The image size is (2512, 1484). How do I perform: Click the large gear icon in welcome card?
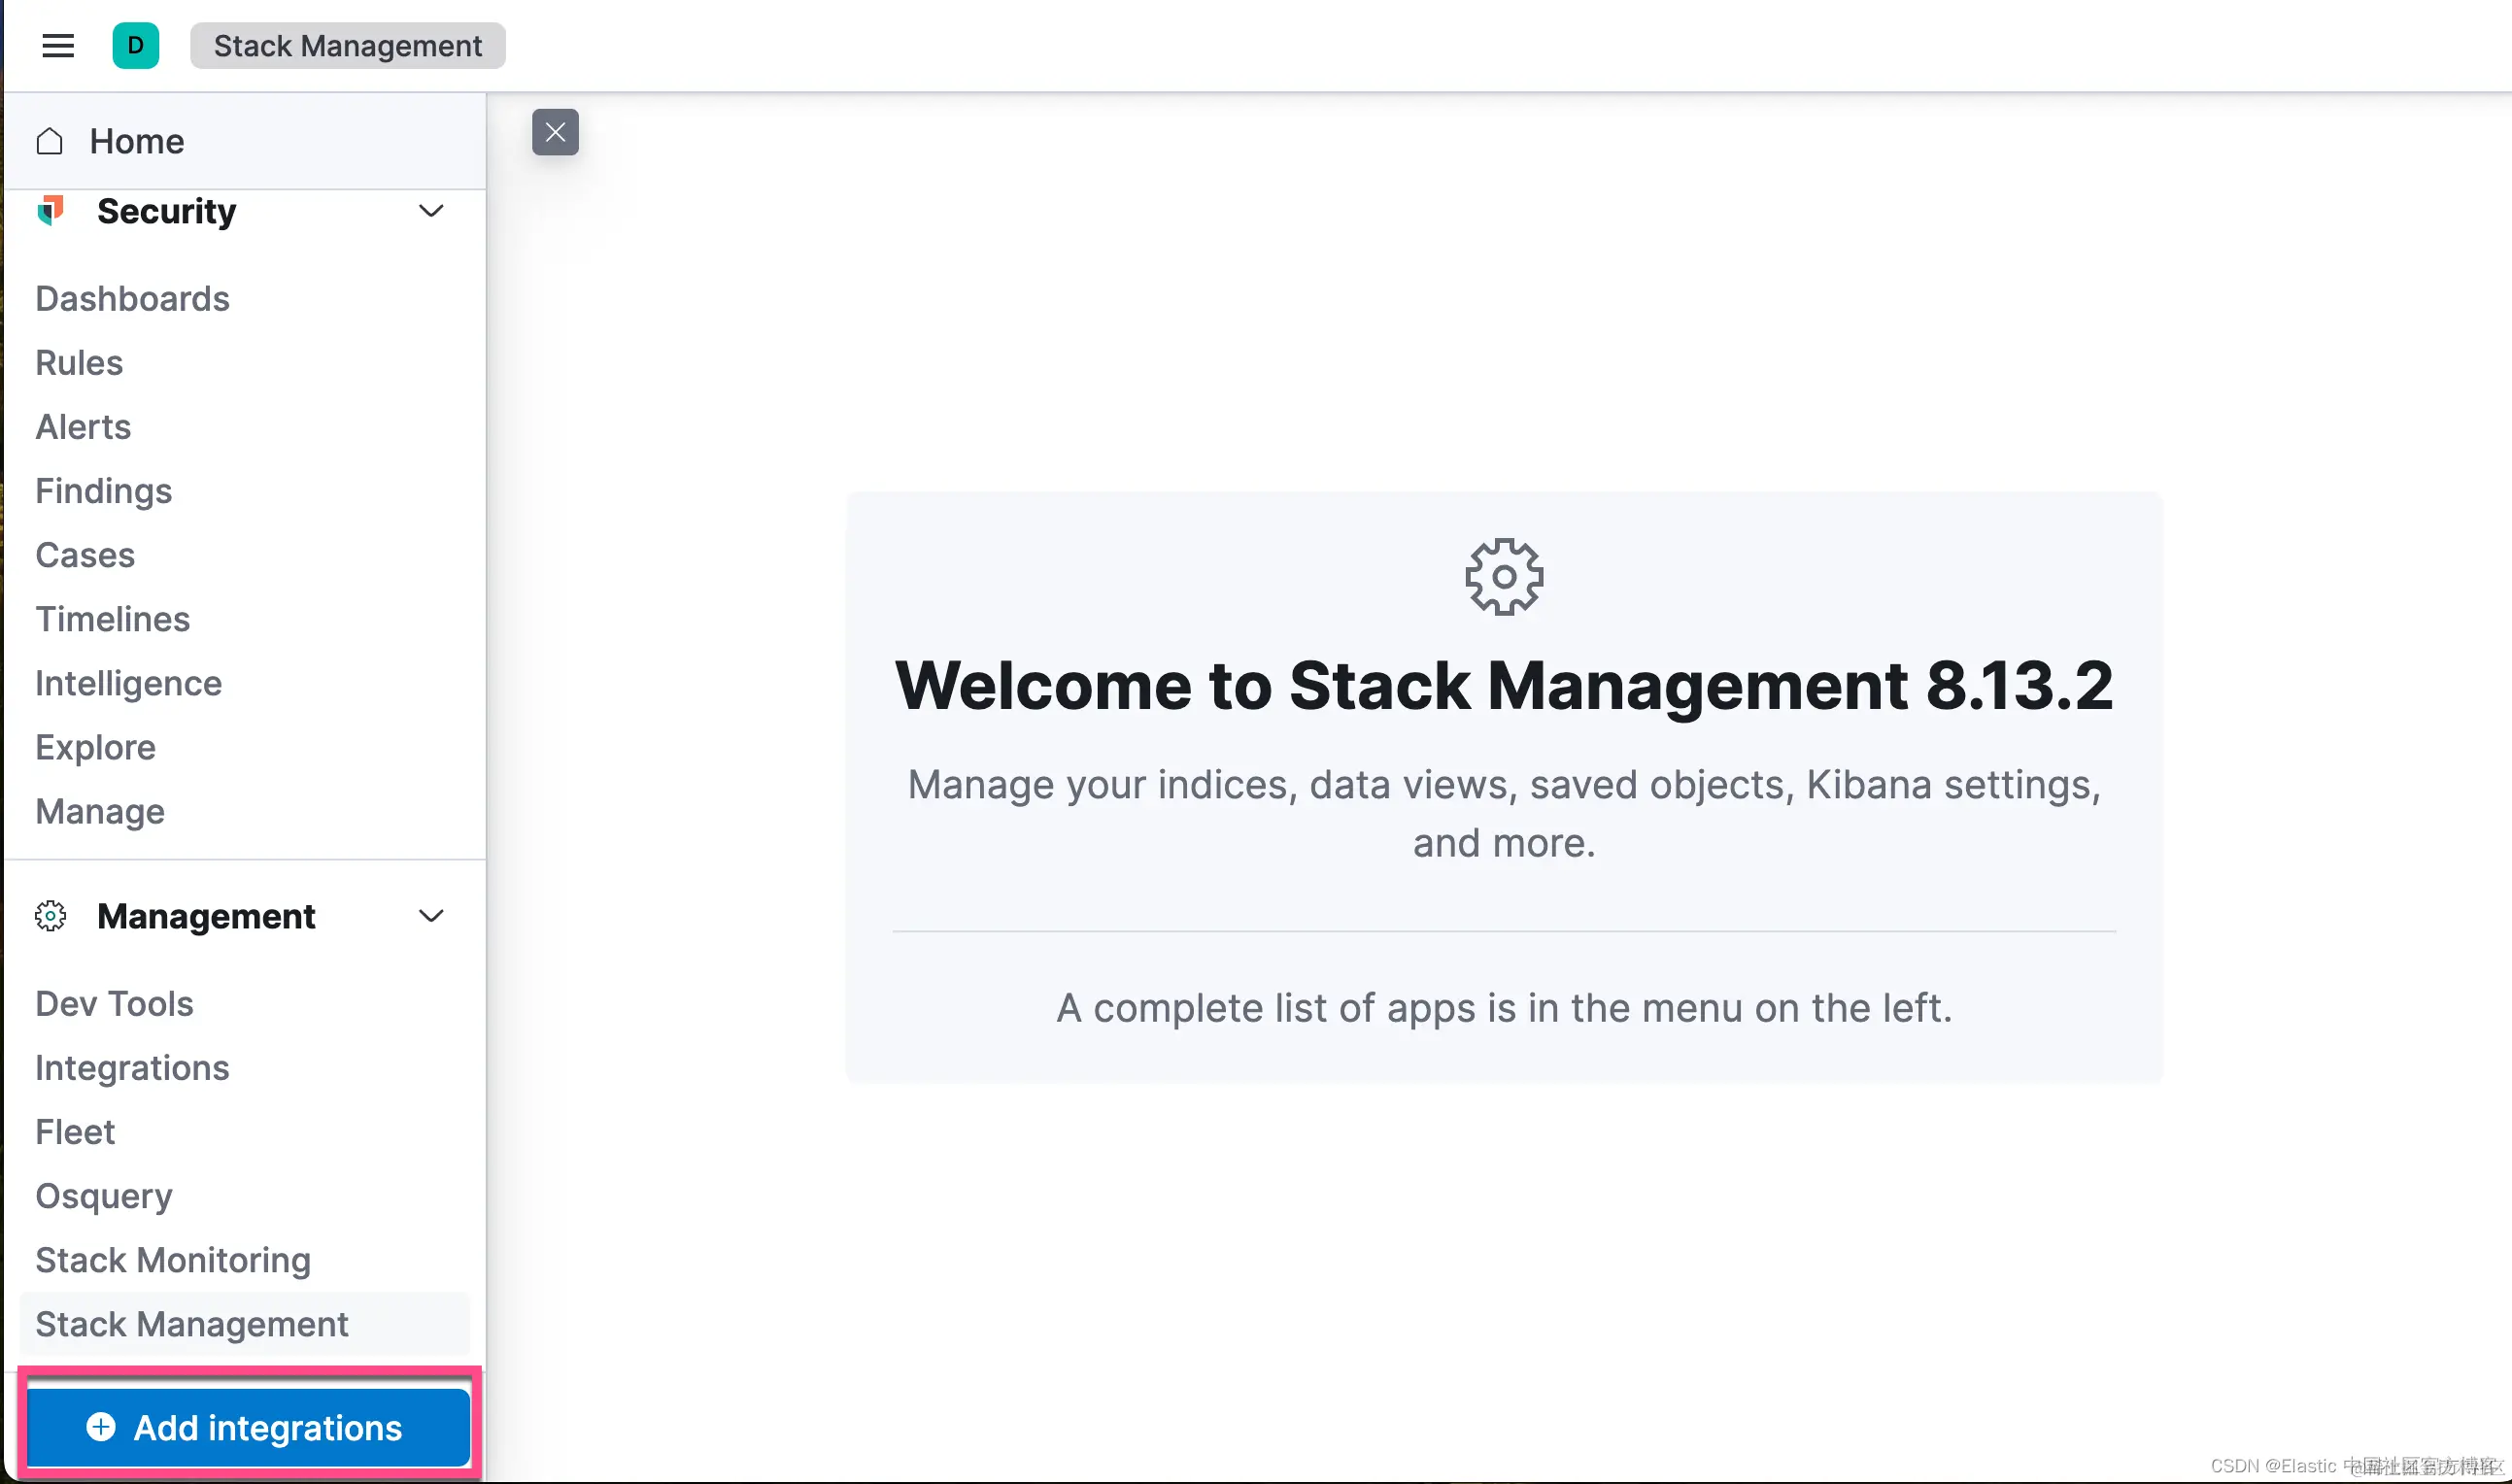[1504, 577]
